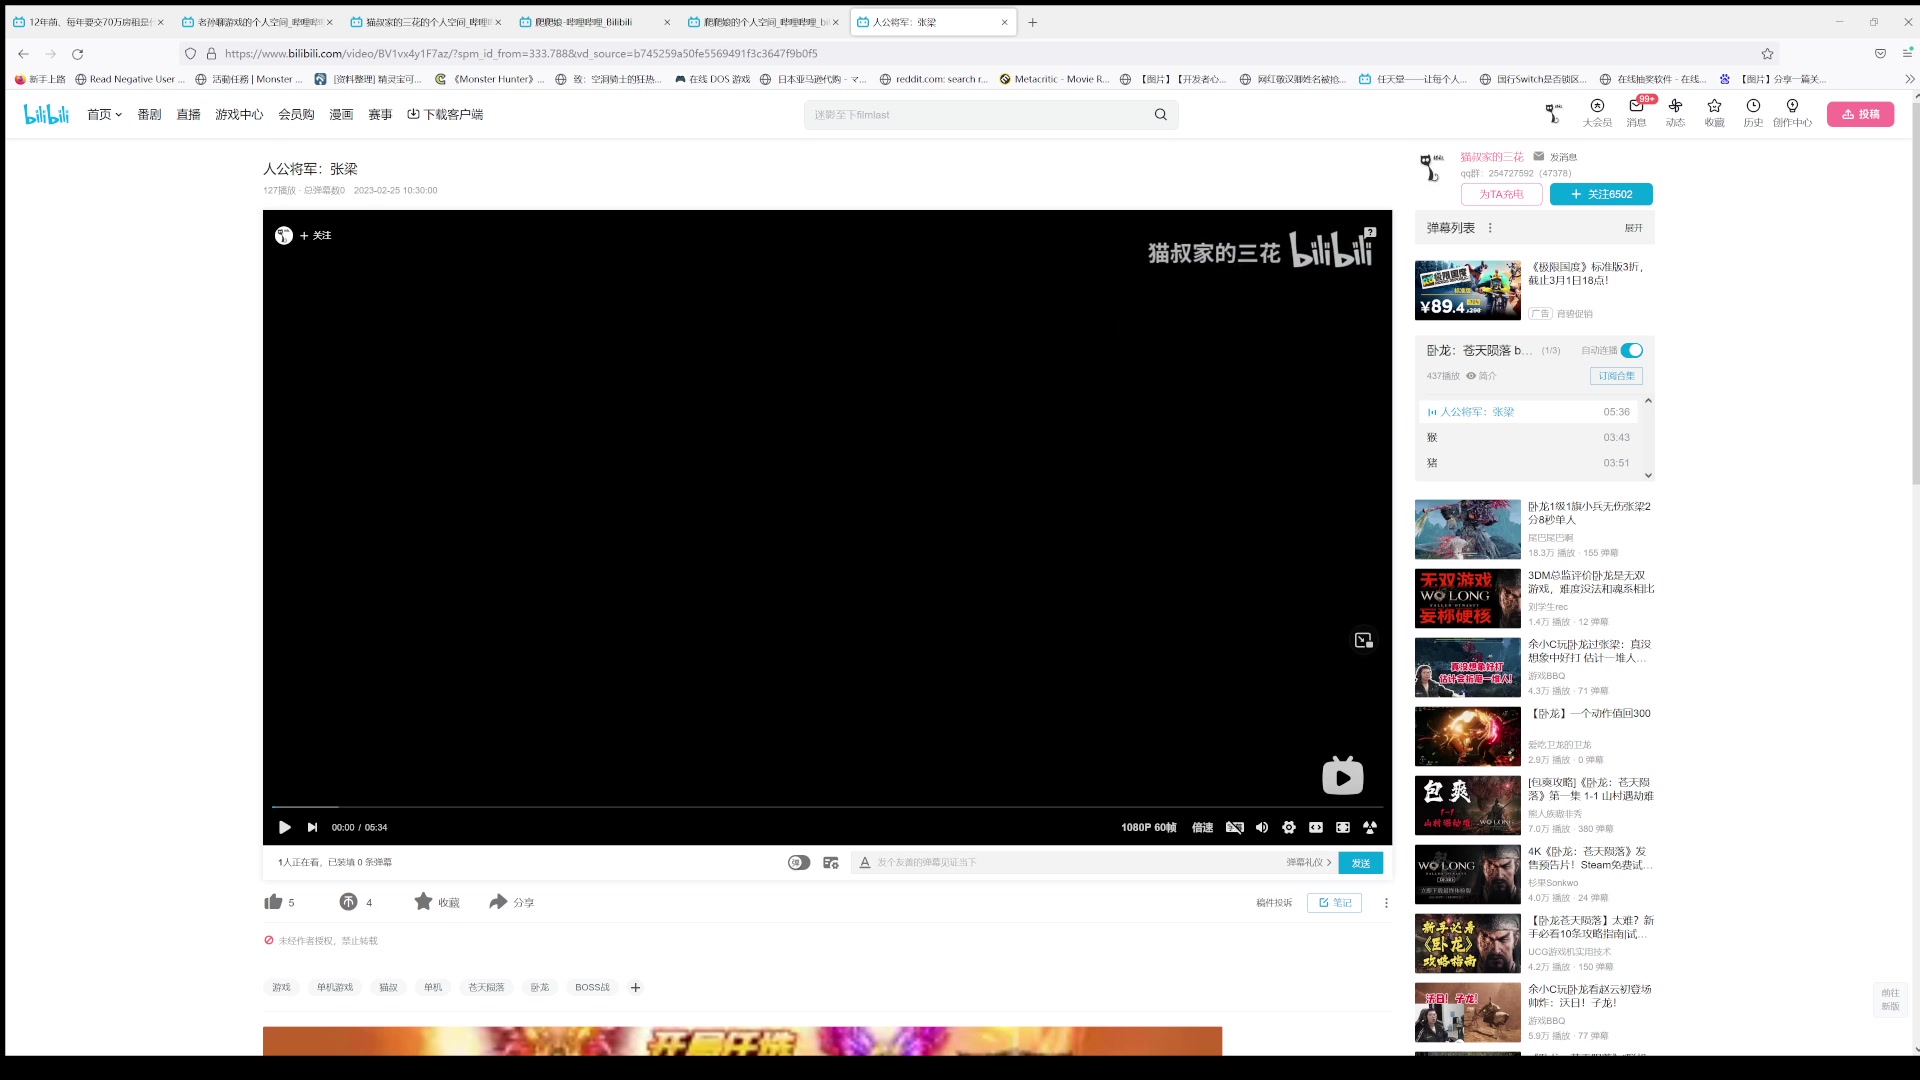Click the share arrow icon

[498, 902]
